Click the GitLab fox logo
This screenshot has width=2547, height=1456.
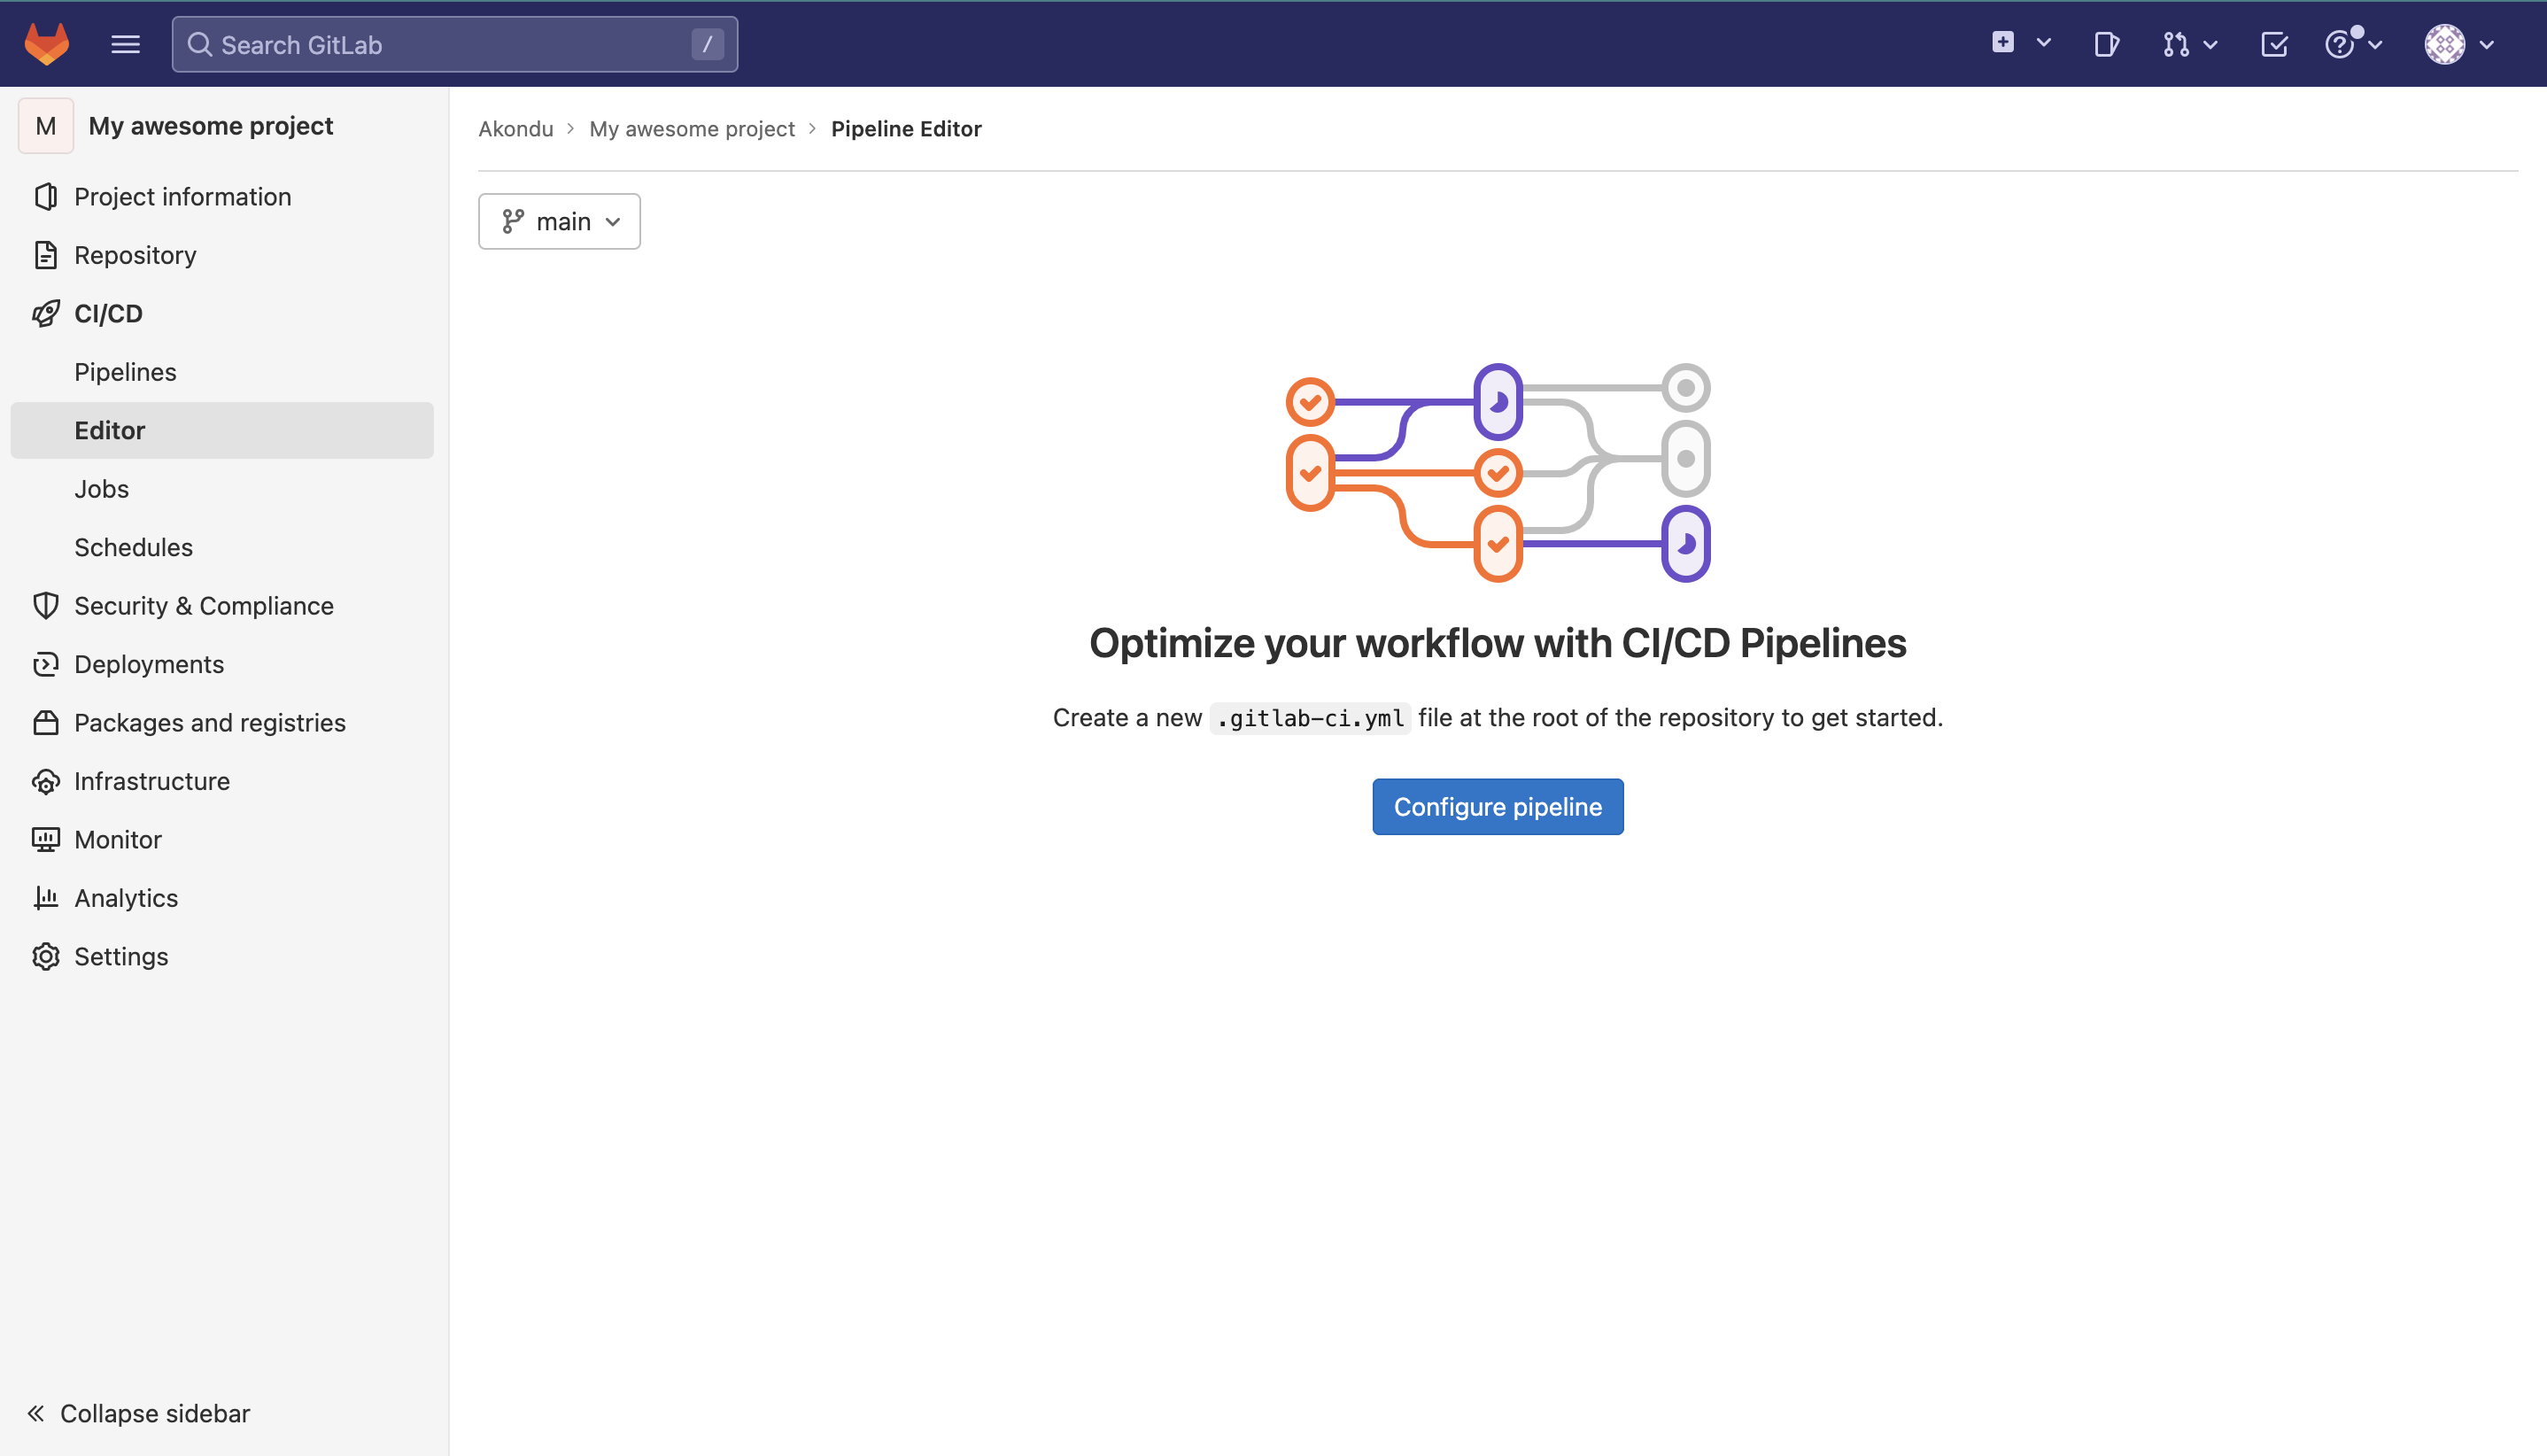46,44
